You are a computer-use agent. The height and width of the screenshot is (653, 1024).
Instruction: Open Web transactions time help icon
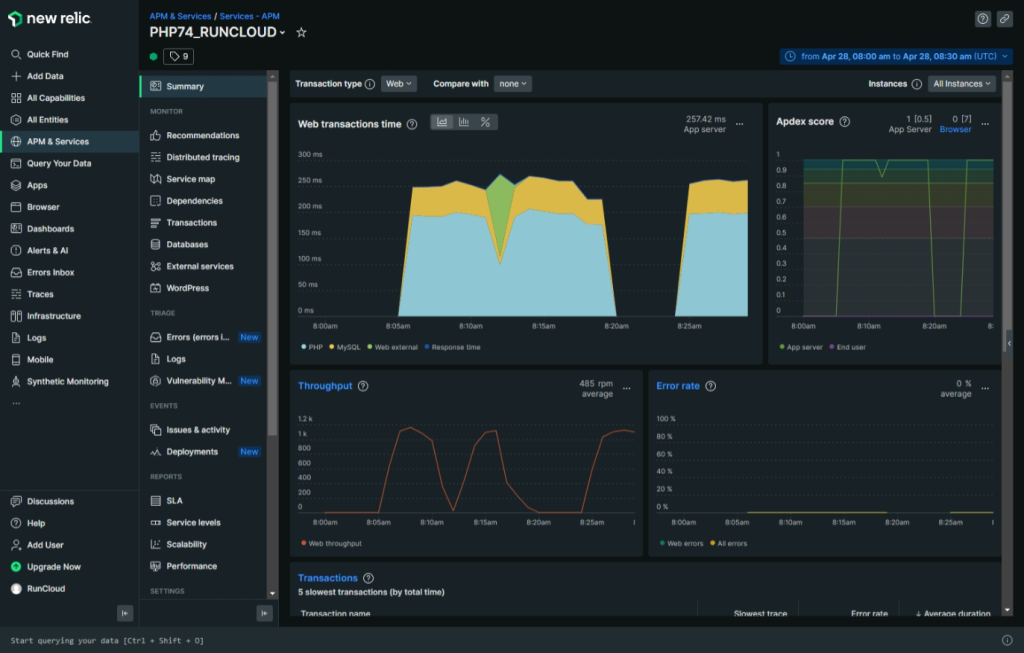tap(411, 124)
